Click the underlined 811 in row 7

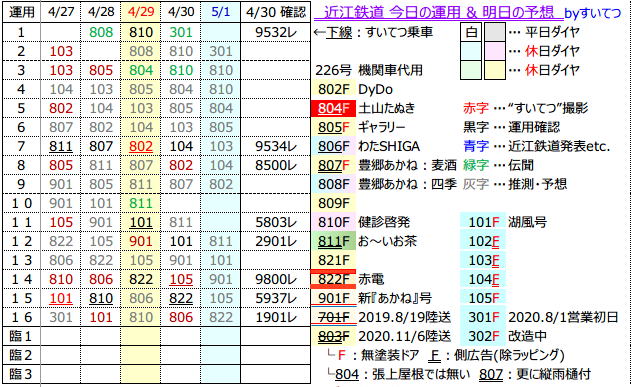pyautogui.click(x=61, y=146)
